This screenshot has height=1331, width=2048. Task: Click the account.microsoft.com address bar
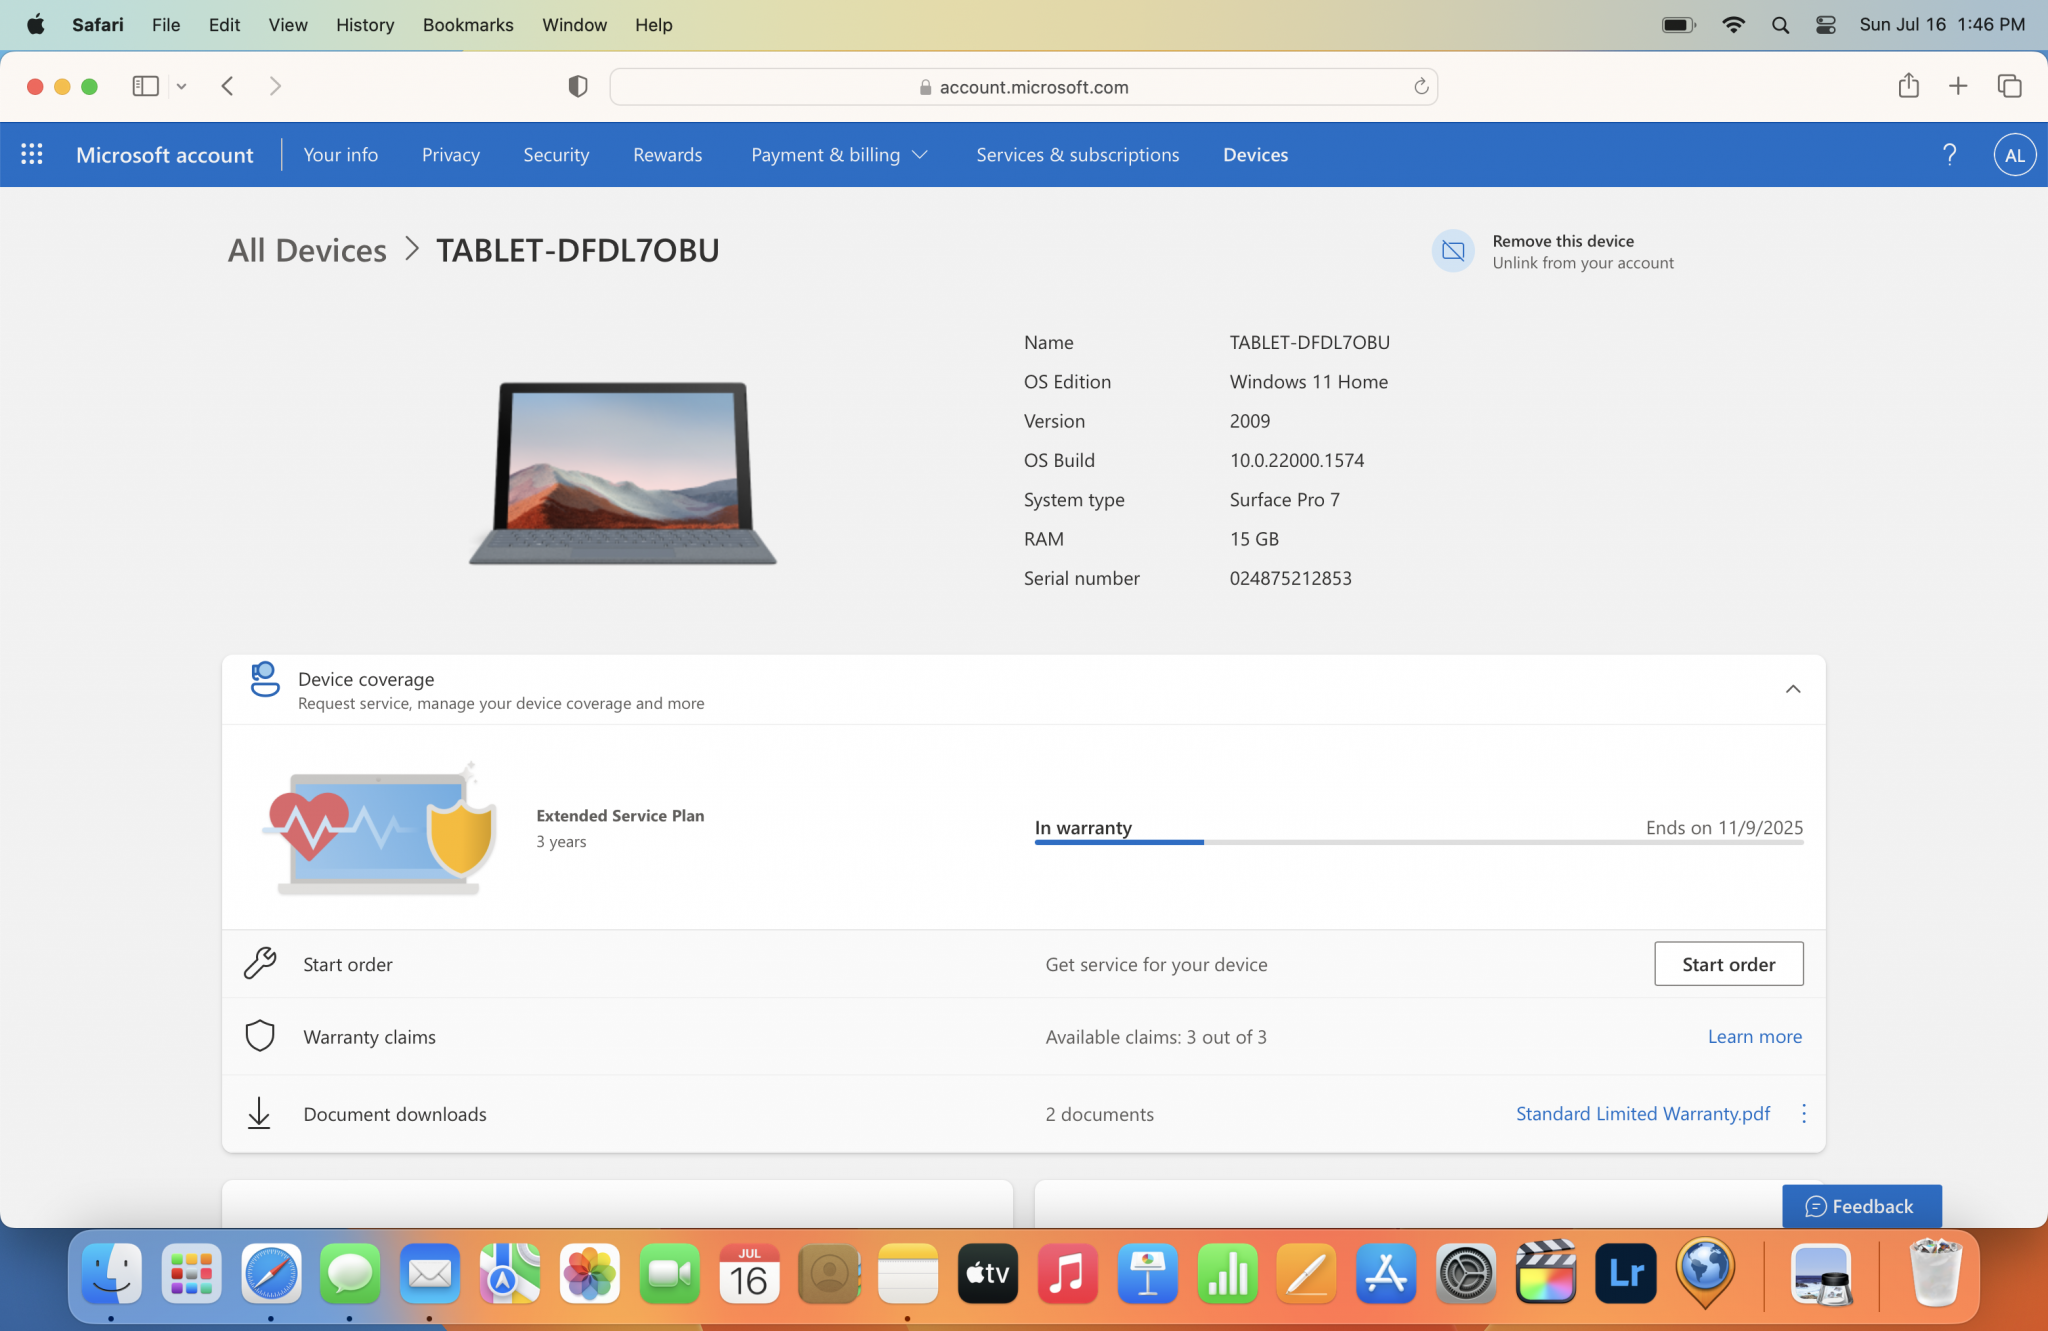tap(1023, 86)
